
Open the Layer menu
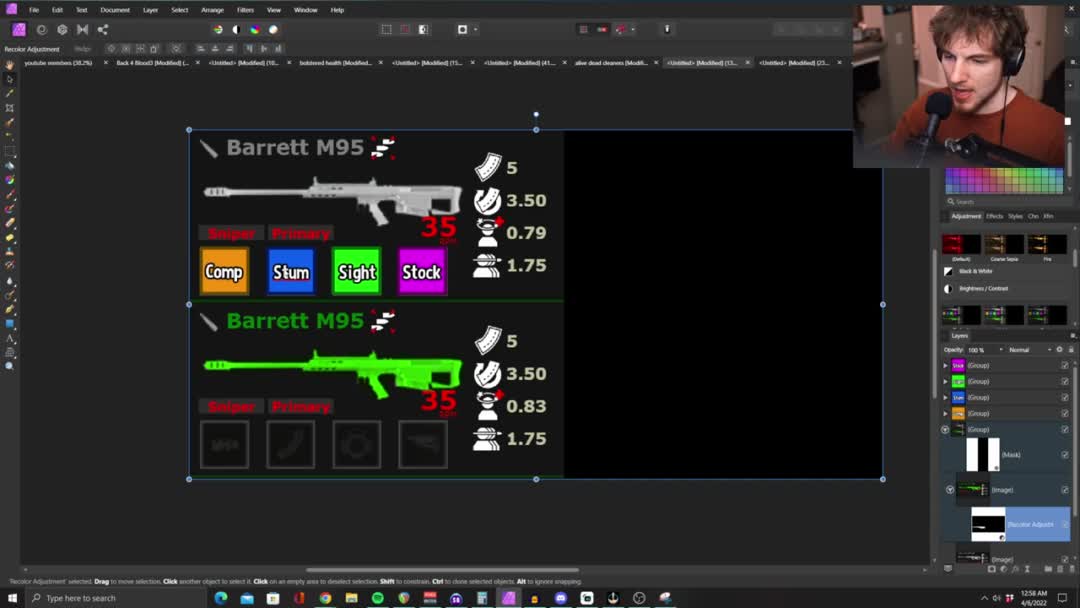point(150,10)
